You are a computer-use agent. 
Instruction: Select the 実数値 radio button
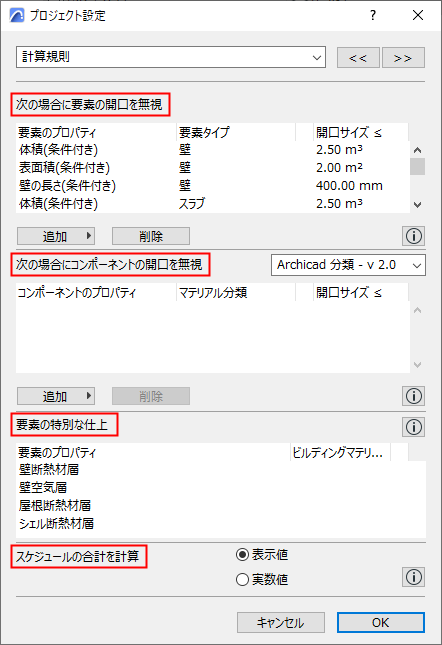tap(242, 580)
